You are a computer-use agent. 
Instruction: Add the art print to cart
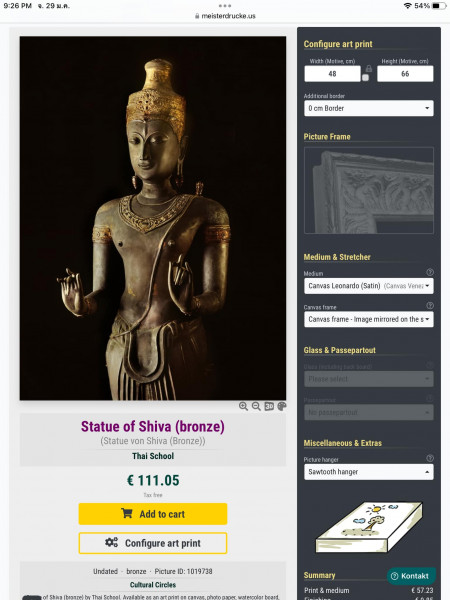[x=153, y=514]
